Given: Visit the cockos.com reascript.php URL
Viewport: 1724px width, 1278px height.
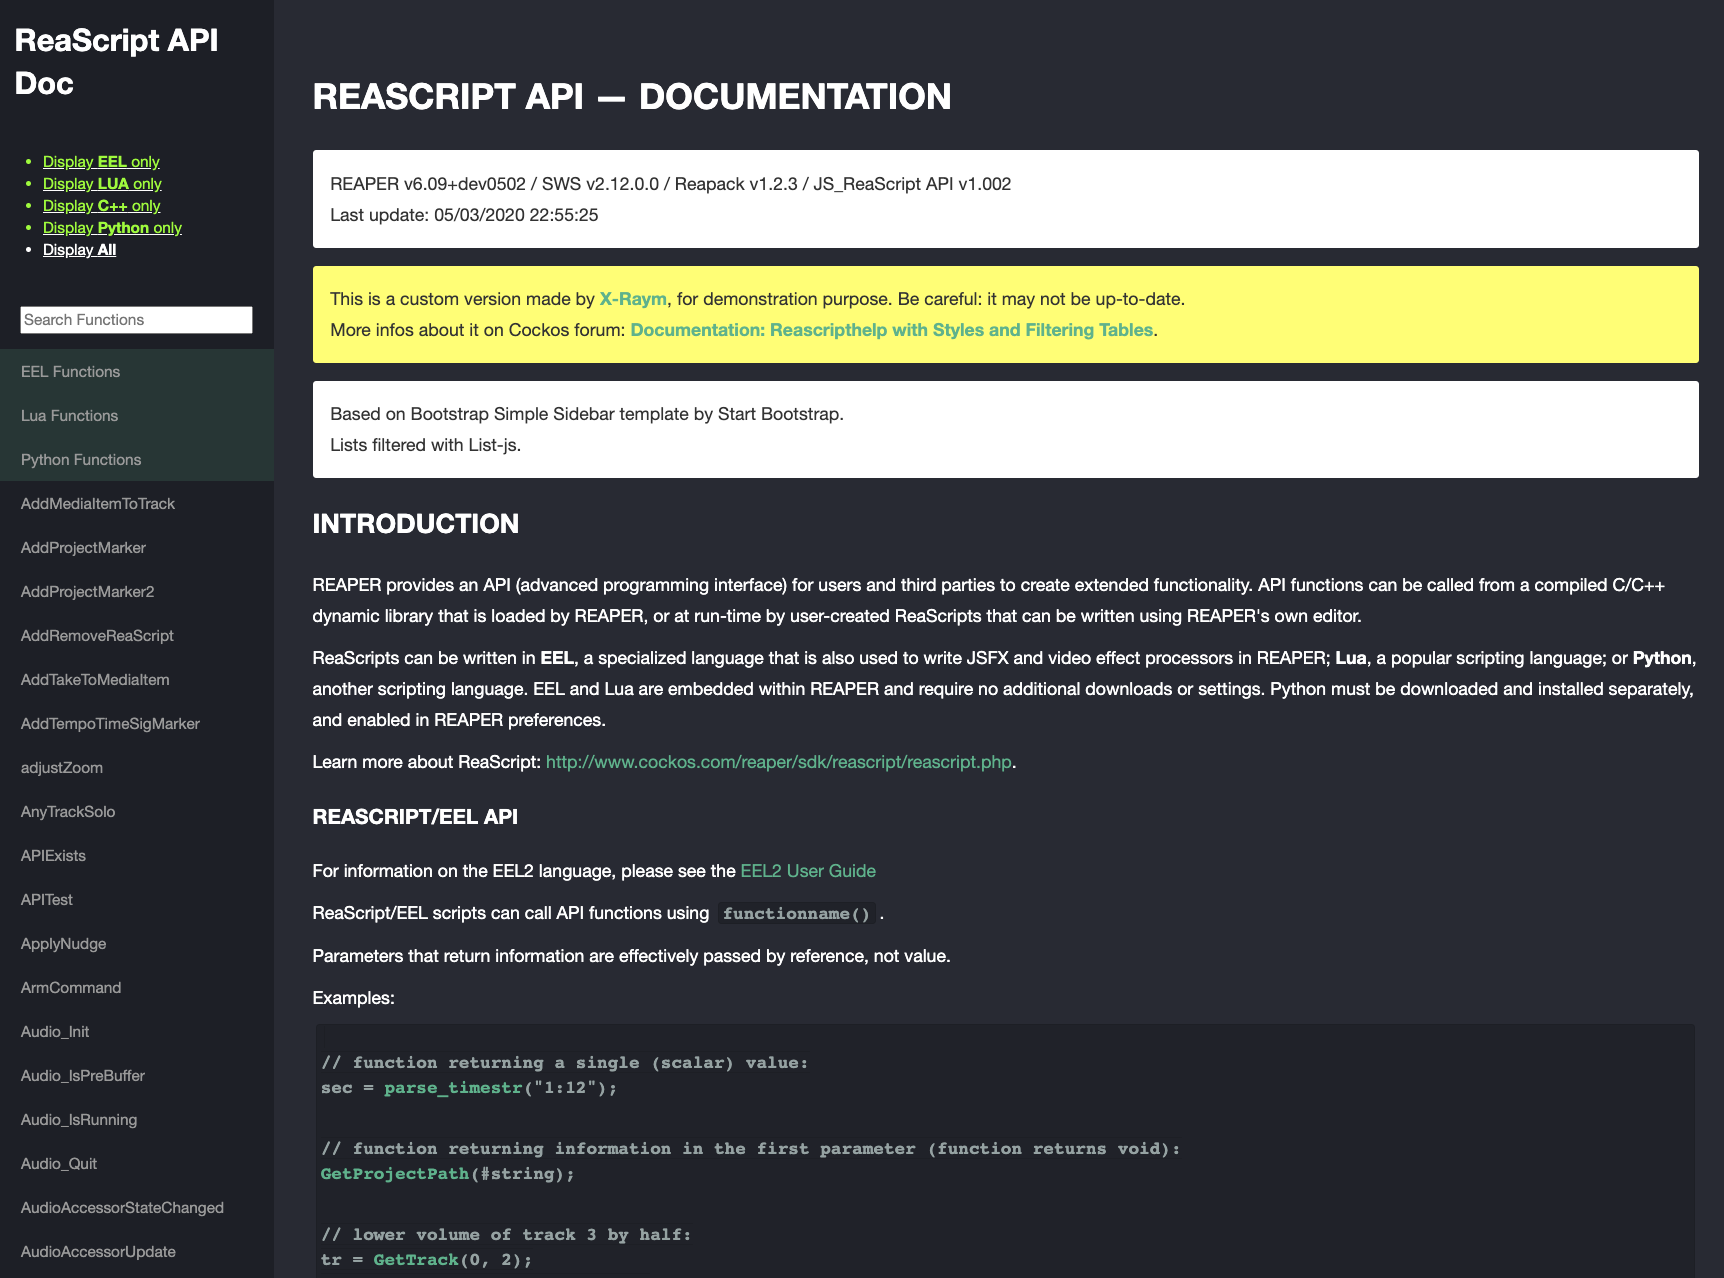Looking at the screenshot, I should (x=778, y=762).
